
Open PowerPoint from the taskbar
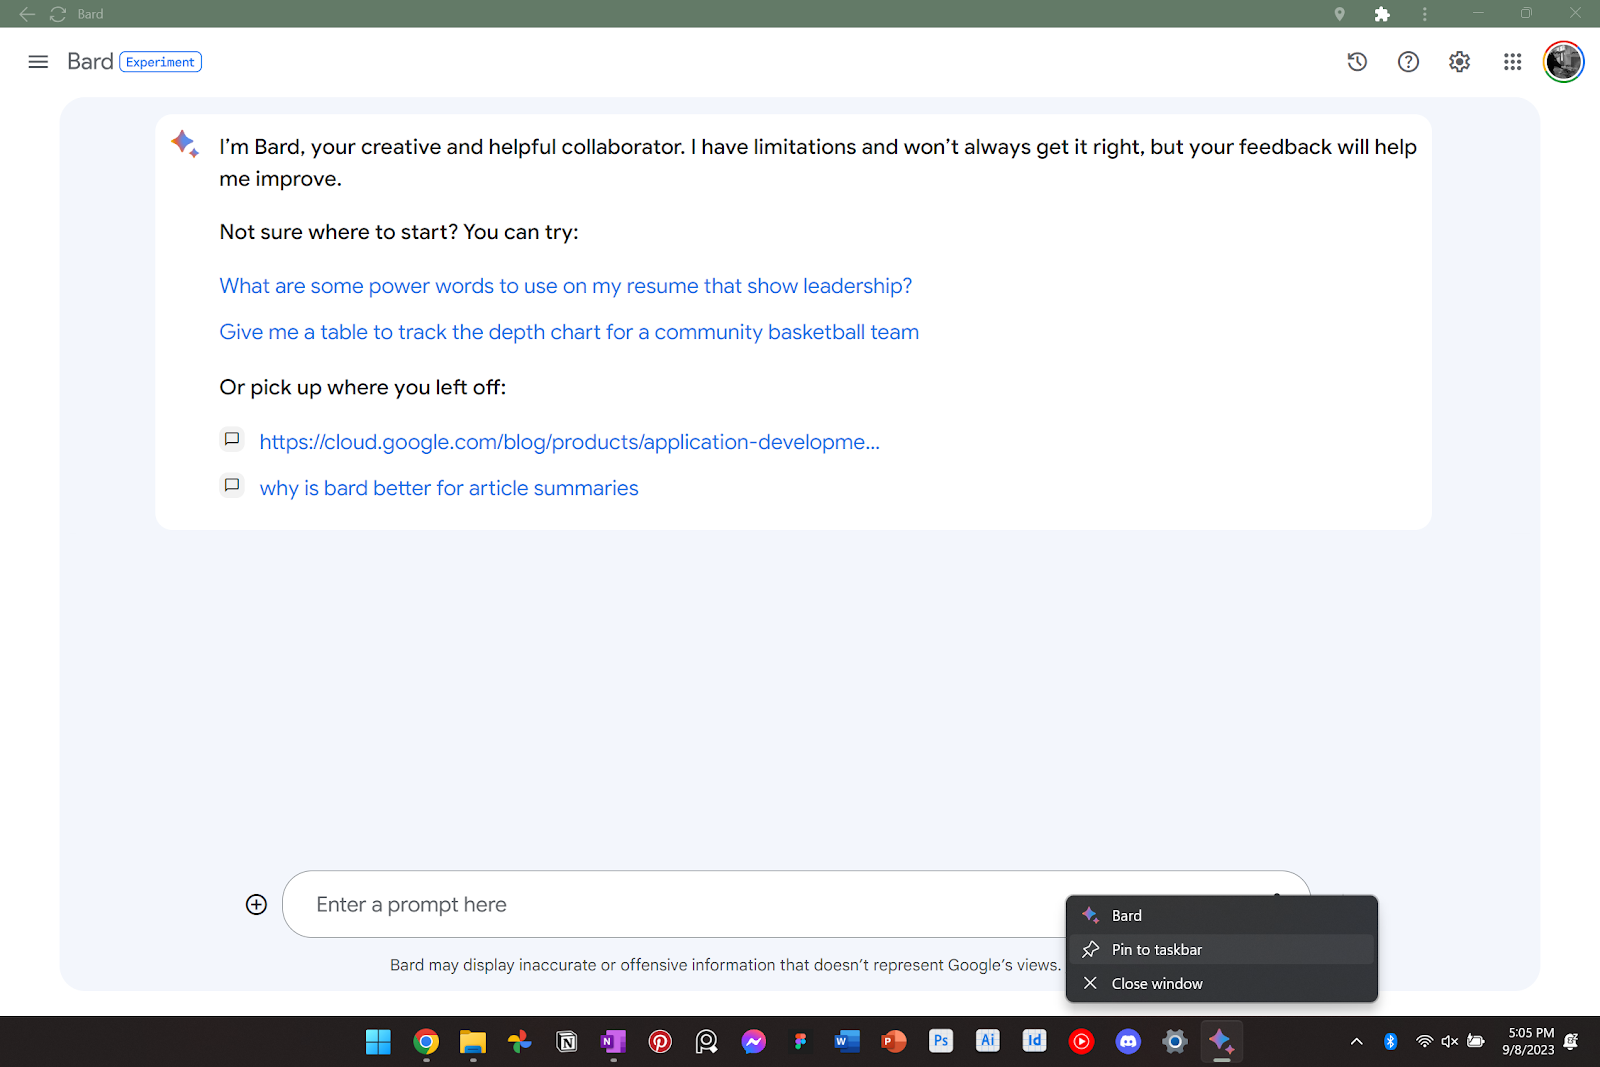(x=894, y=1041)
